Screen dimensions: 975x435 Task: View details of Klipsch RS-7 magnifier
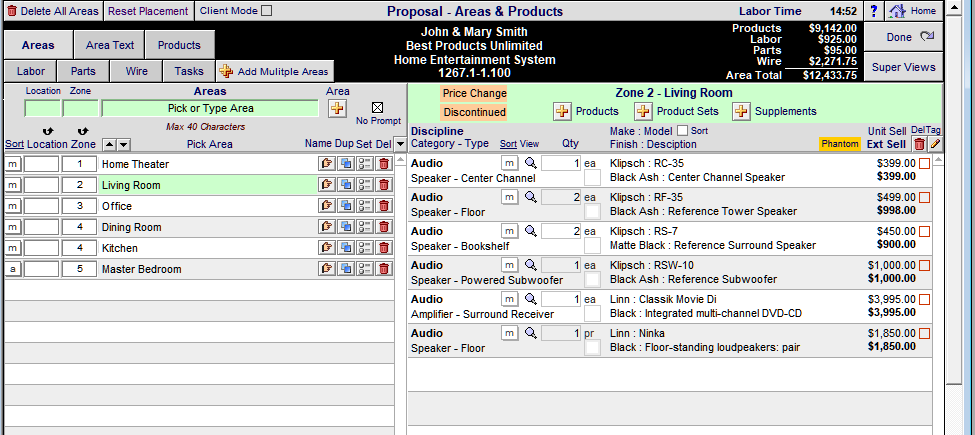pyautogui.click(x=530, y=231)
